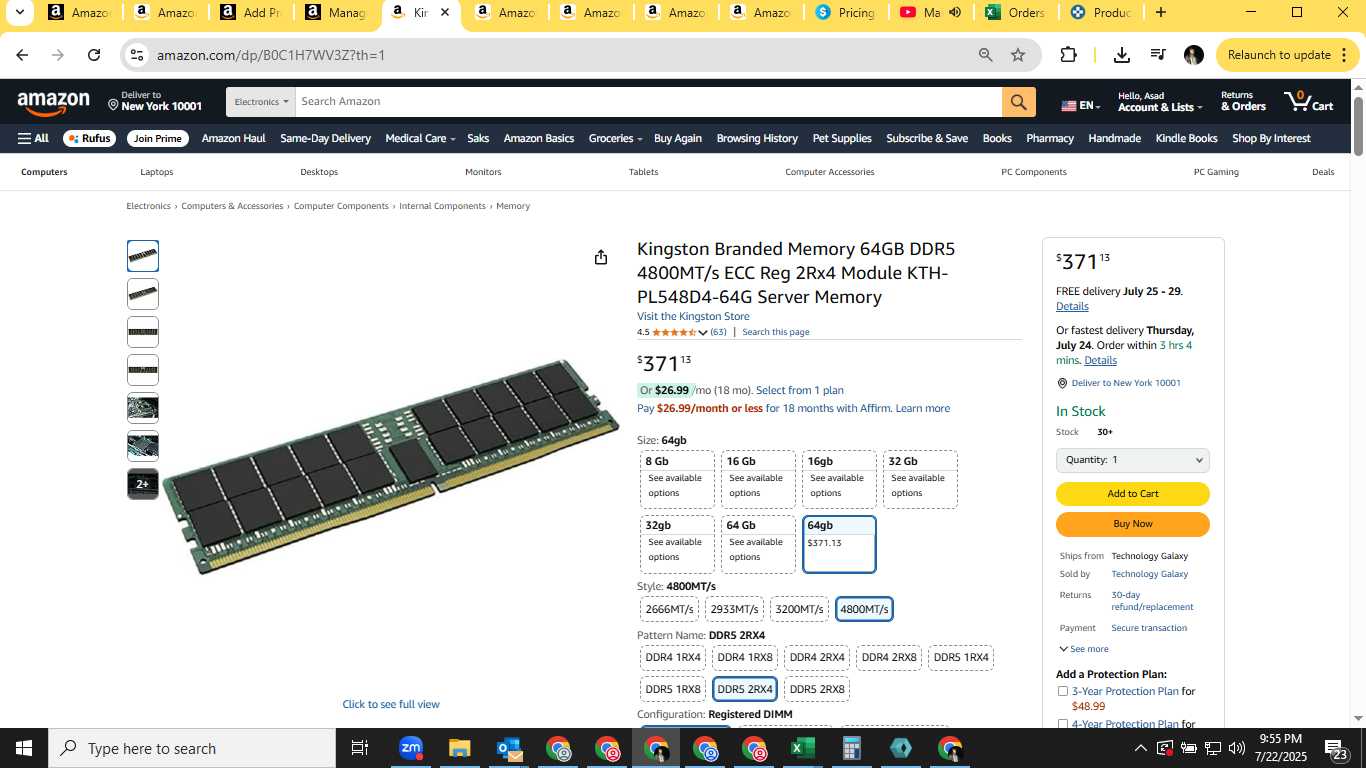The height and width of the screenshot is (768, 1366).
Task: Add to Cart
Action: click(x=1132, y=494)
